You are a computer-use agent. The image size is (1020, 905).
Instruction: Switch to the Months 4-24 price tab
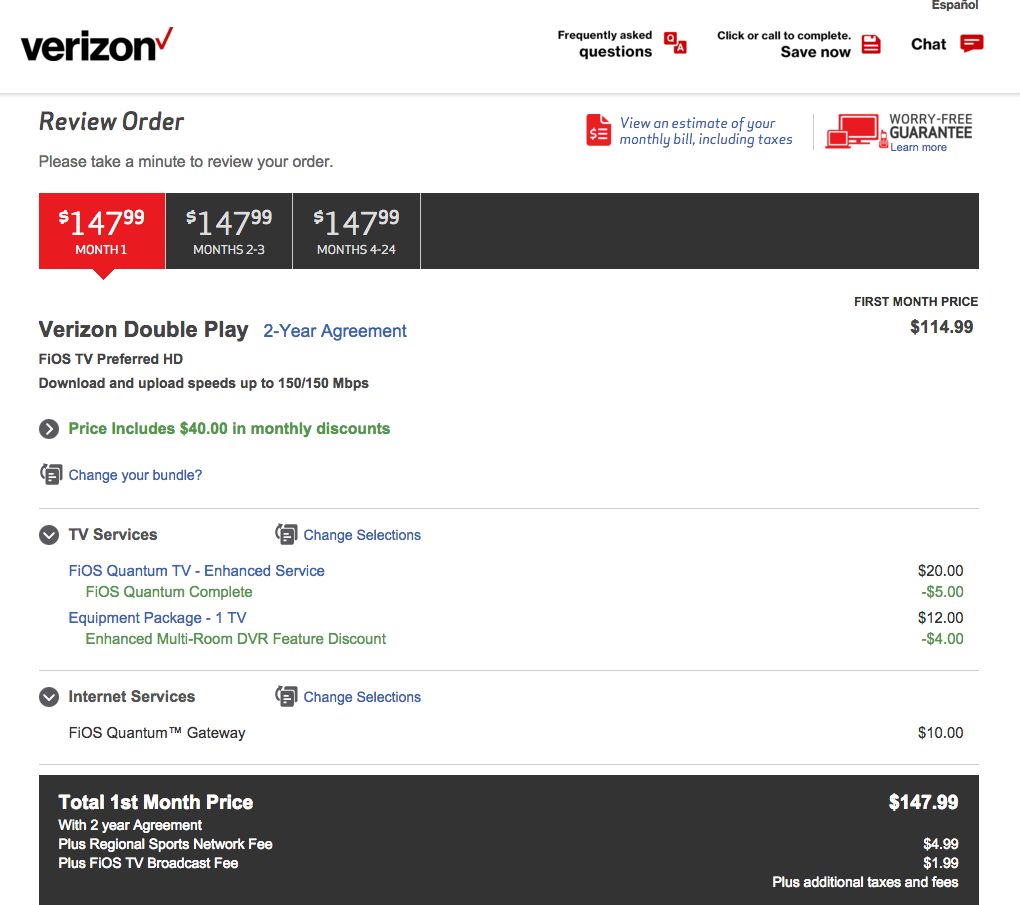pyautogui.click(x=356, y=231)
